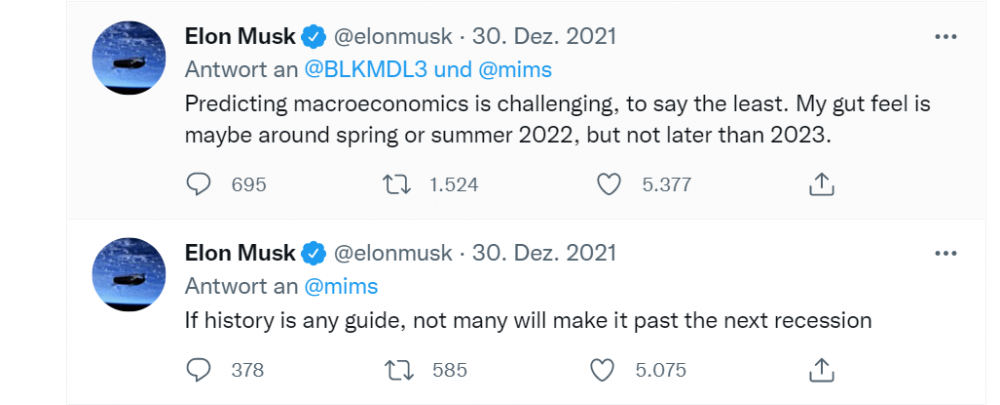
Task: Open the first tweet's date link
Action: (545, 37)
